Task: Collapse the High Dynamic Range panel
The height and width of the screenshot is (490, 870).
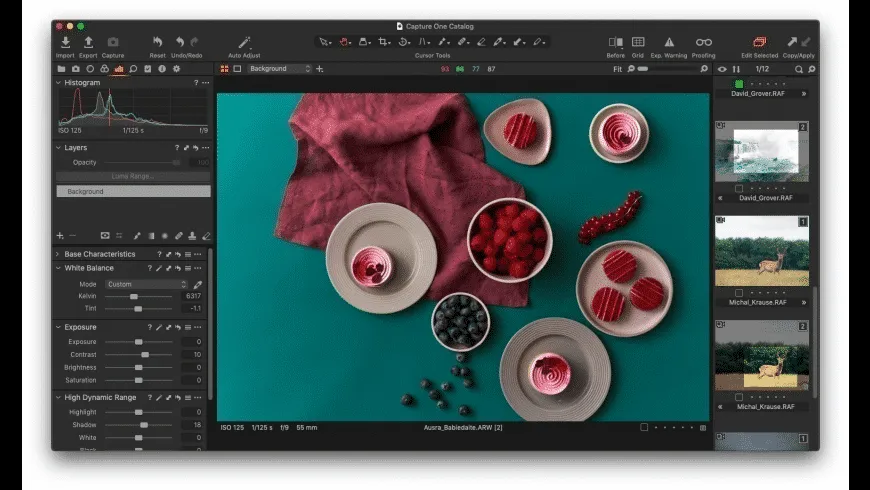Action: pos(58,397)
